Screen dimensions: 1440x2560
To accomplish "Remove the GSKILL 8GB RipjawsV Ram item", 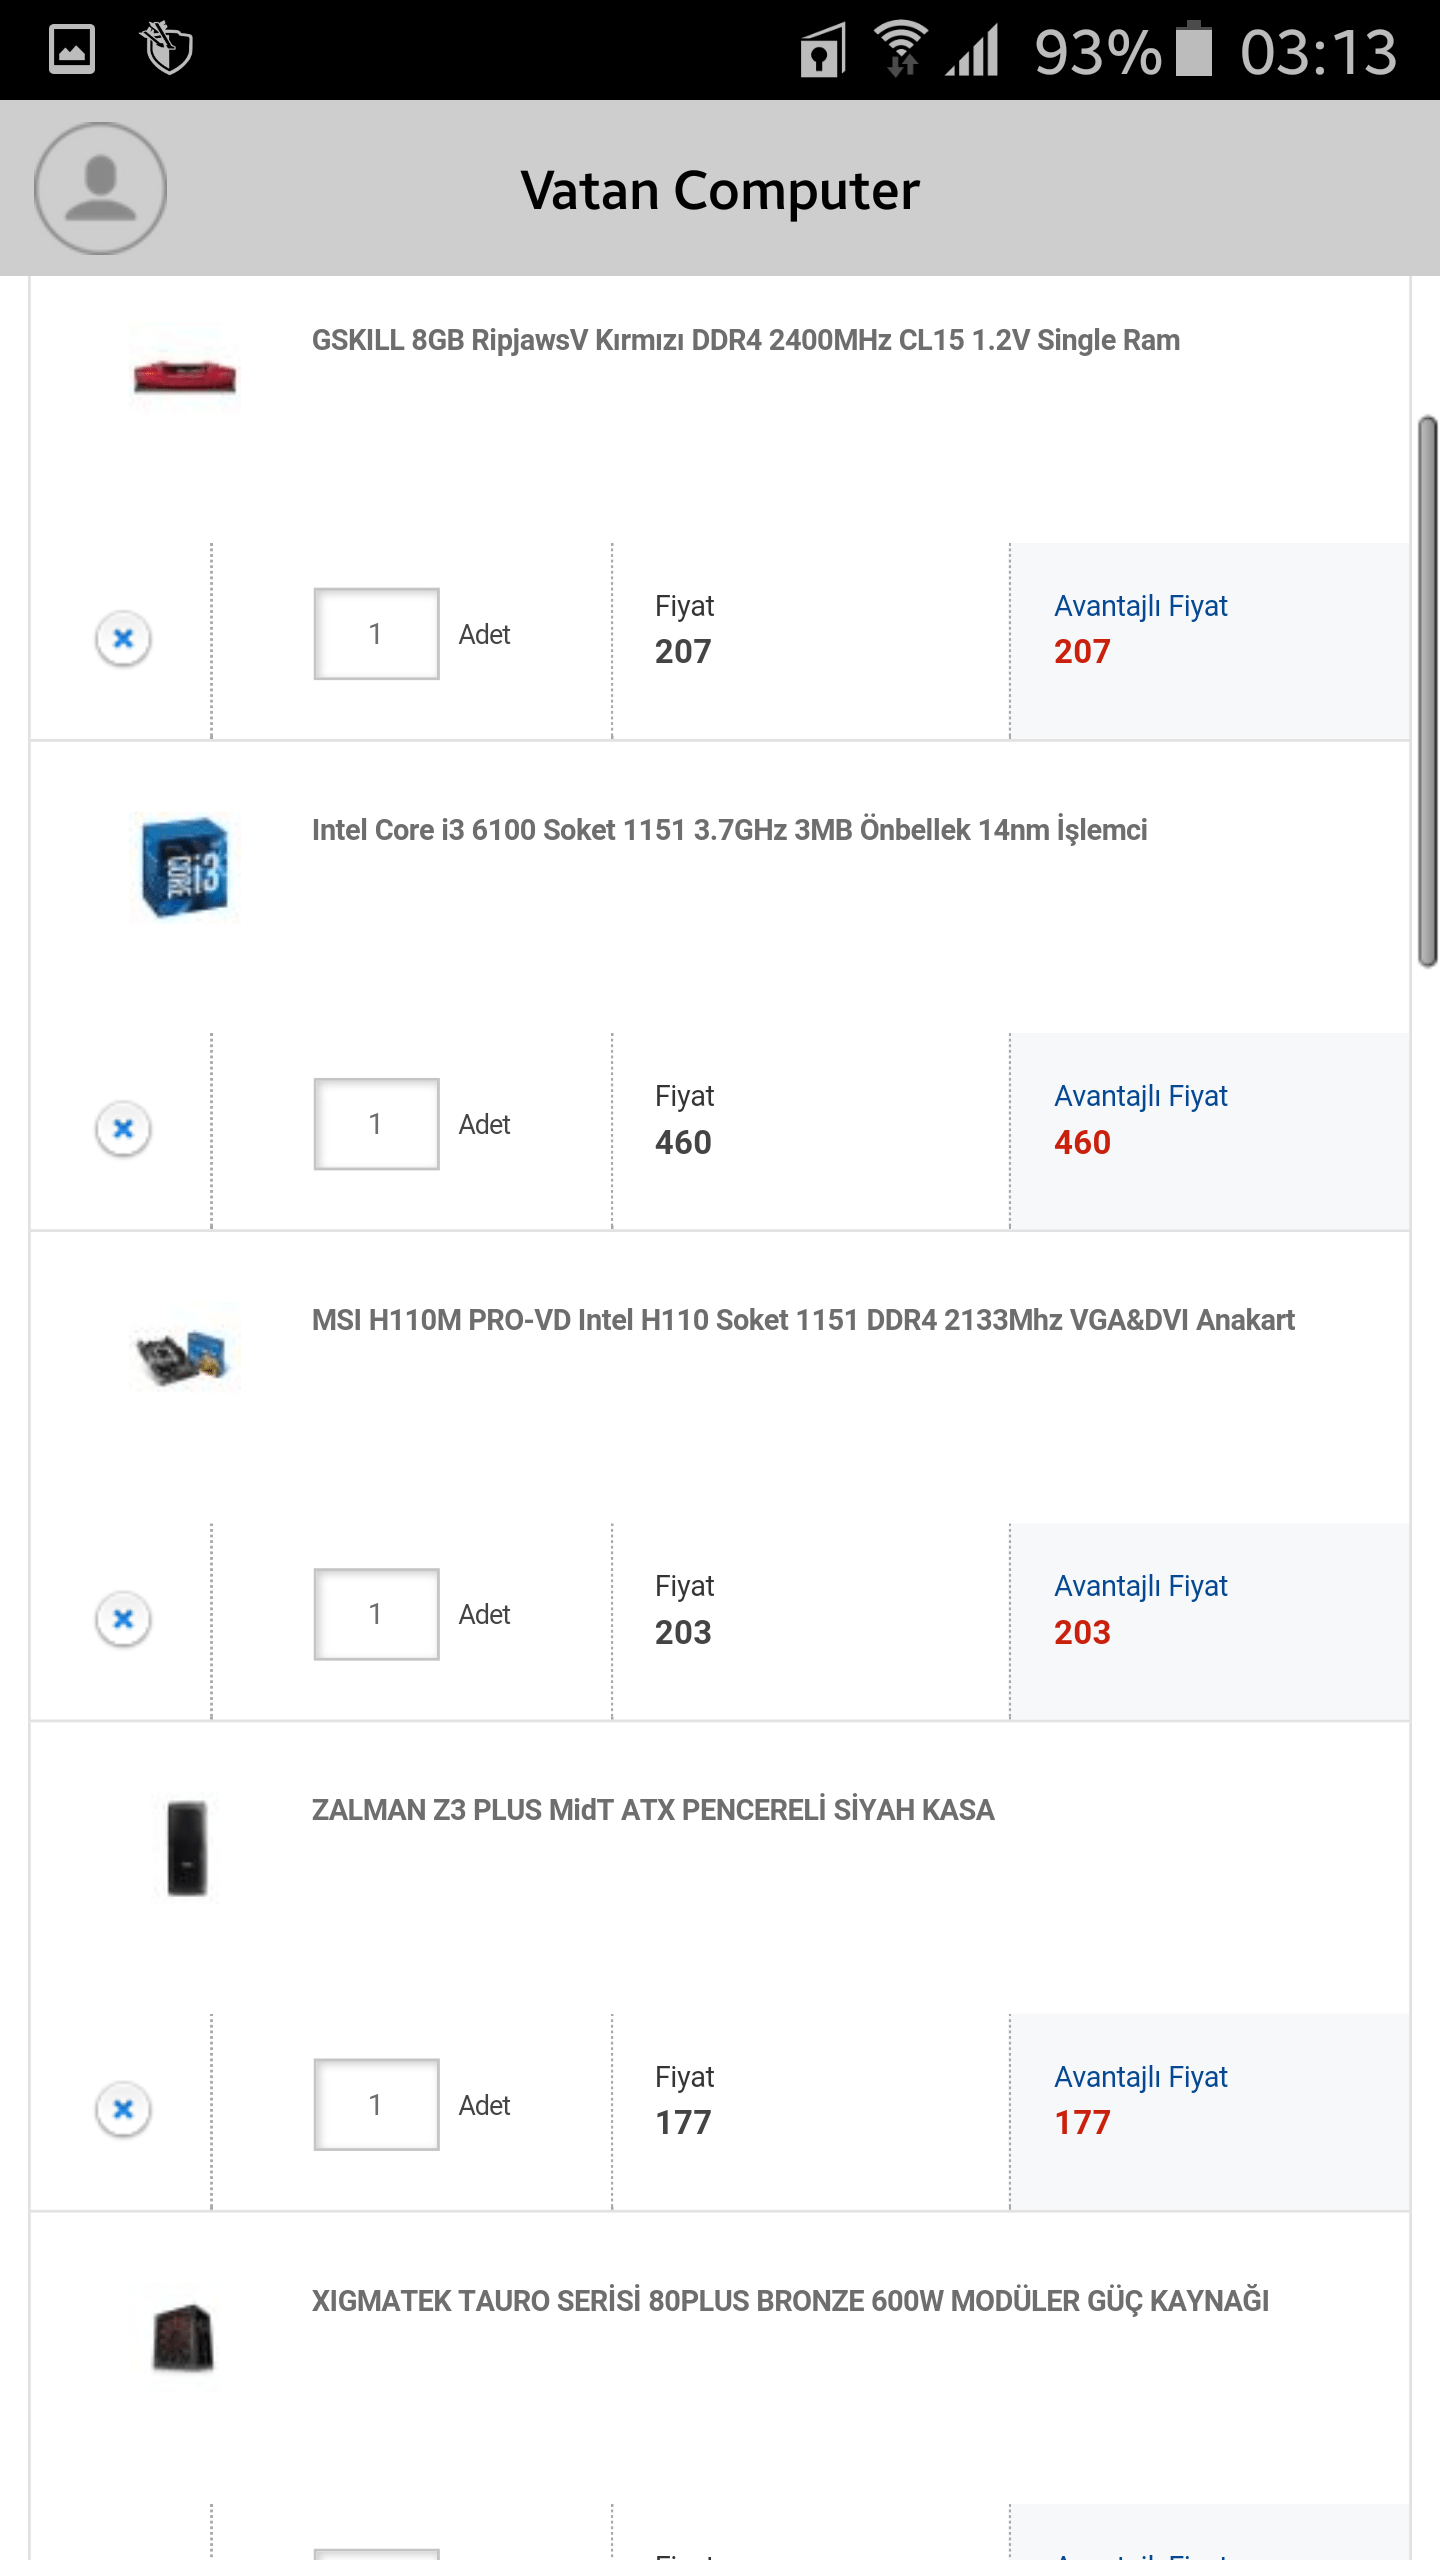I will click(123, 637).
